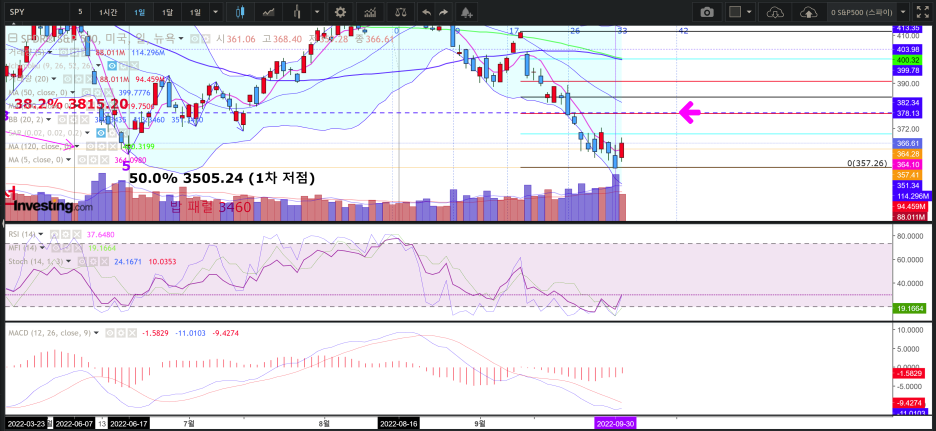Open settings for MA (120, close, 0)
Image resolution: width=936 pixels, height=431 pixels.
101,146
